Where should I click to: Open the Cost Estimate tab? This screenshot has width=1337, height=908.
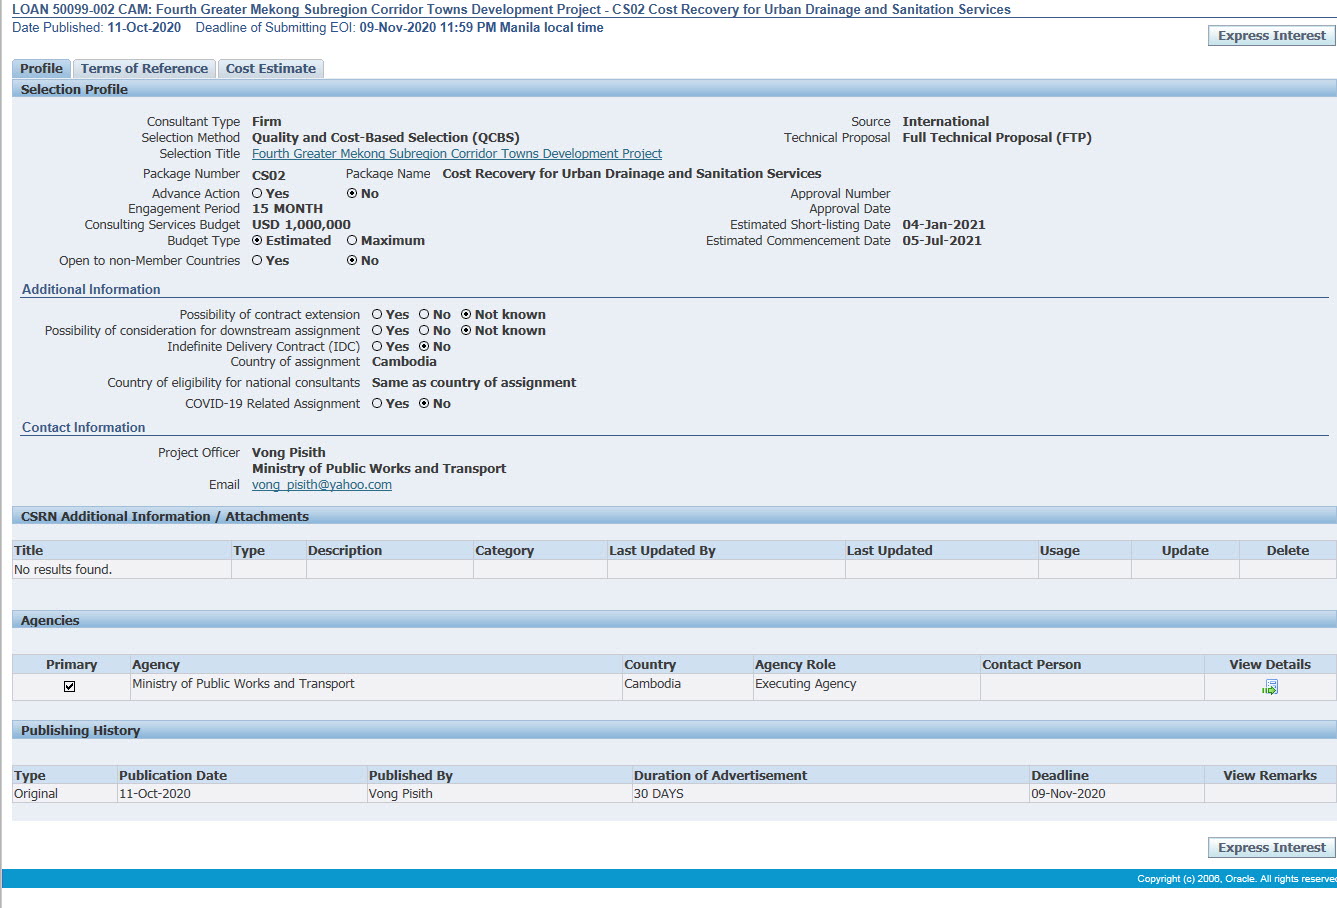pyautogui.click(x=270, y=68)
